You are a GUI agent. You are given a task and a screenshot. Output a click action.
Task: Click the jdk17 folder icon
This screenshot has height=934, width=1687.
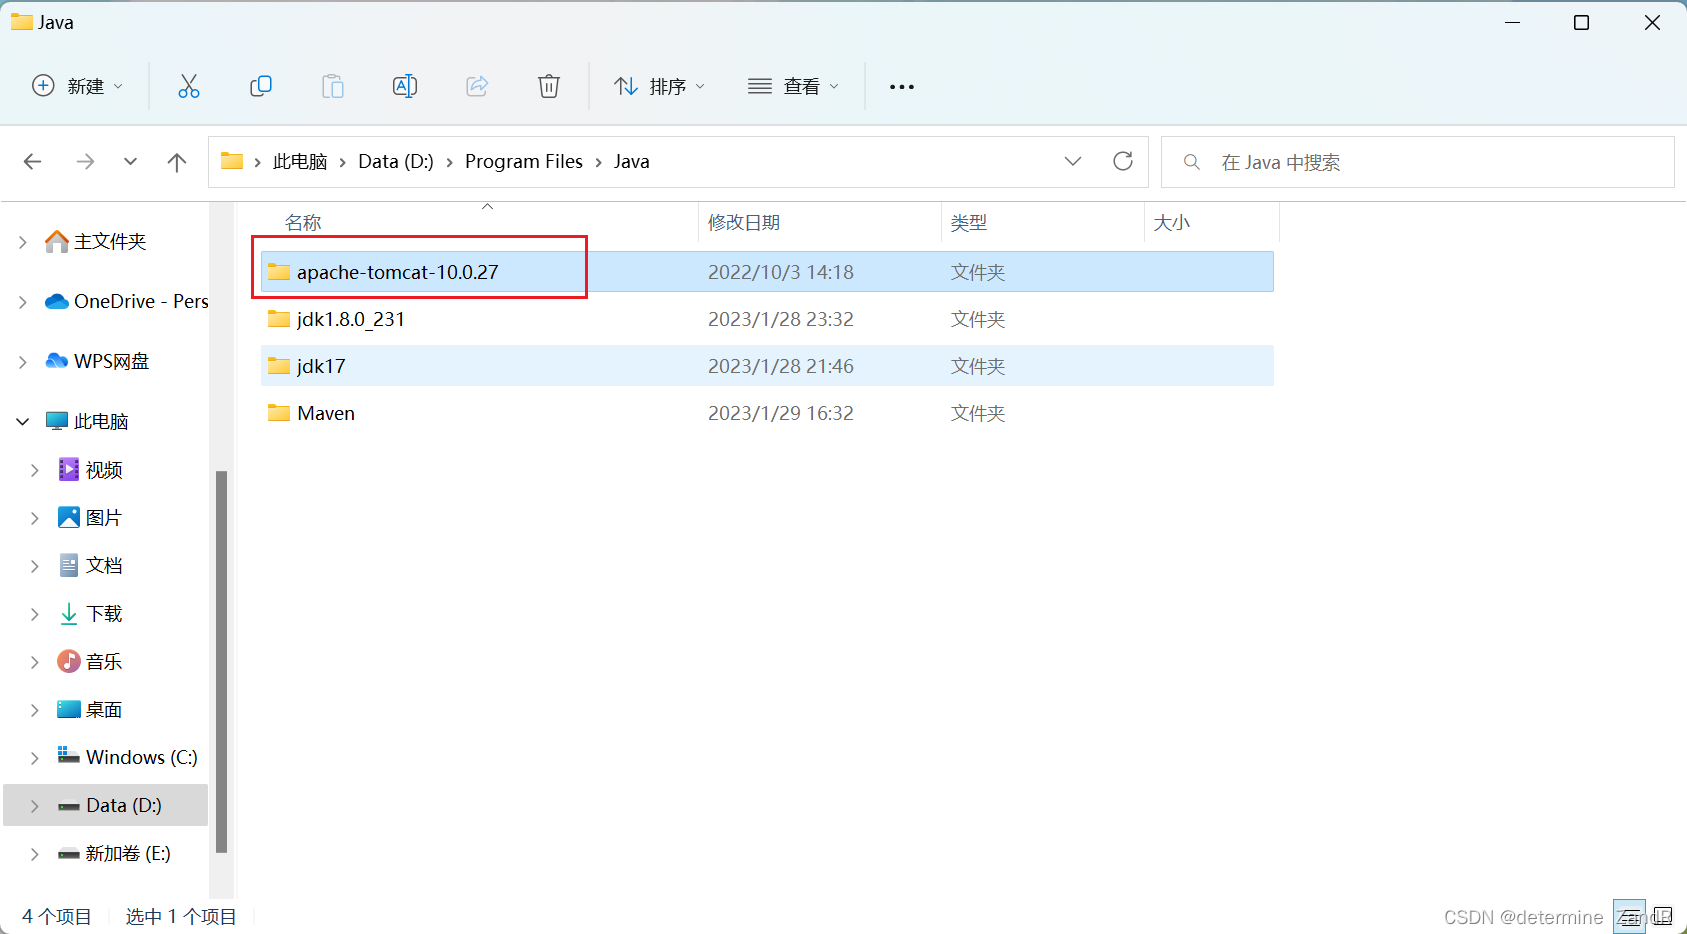[x=279, y=366]
